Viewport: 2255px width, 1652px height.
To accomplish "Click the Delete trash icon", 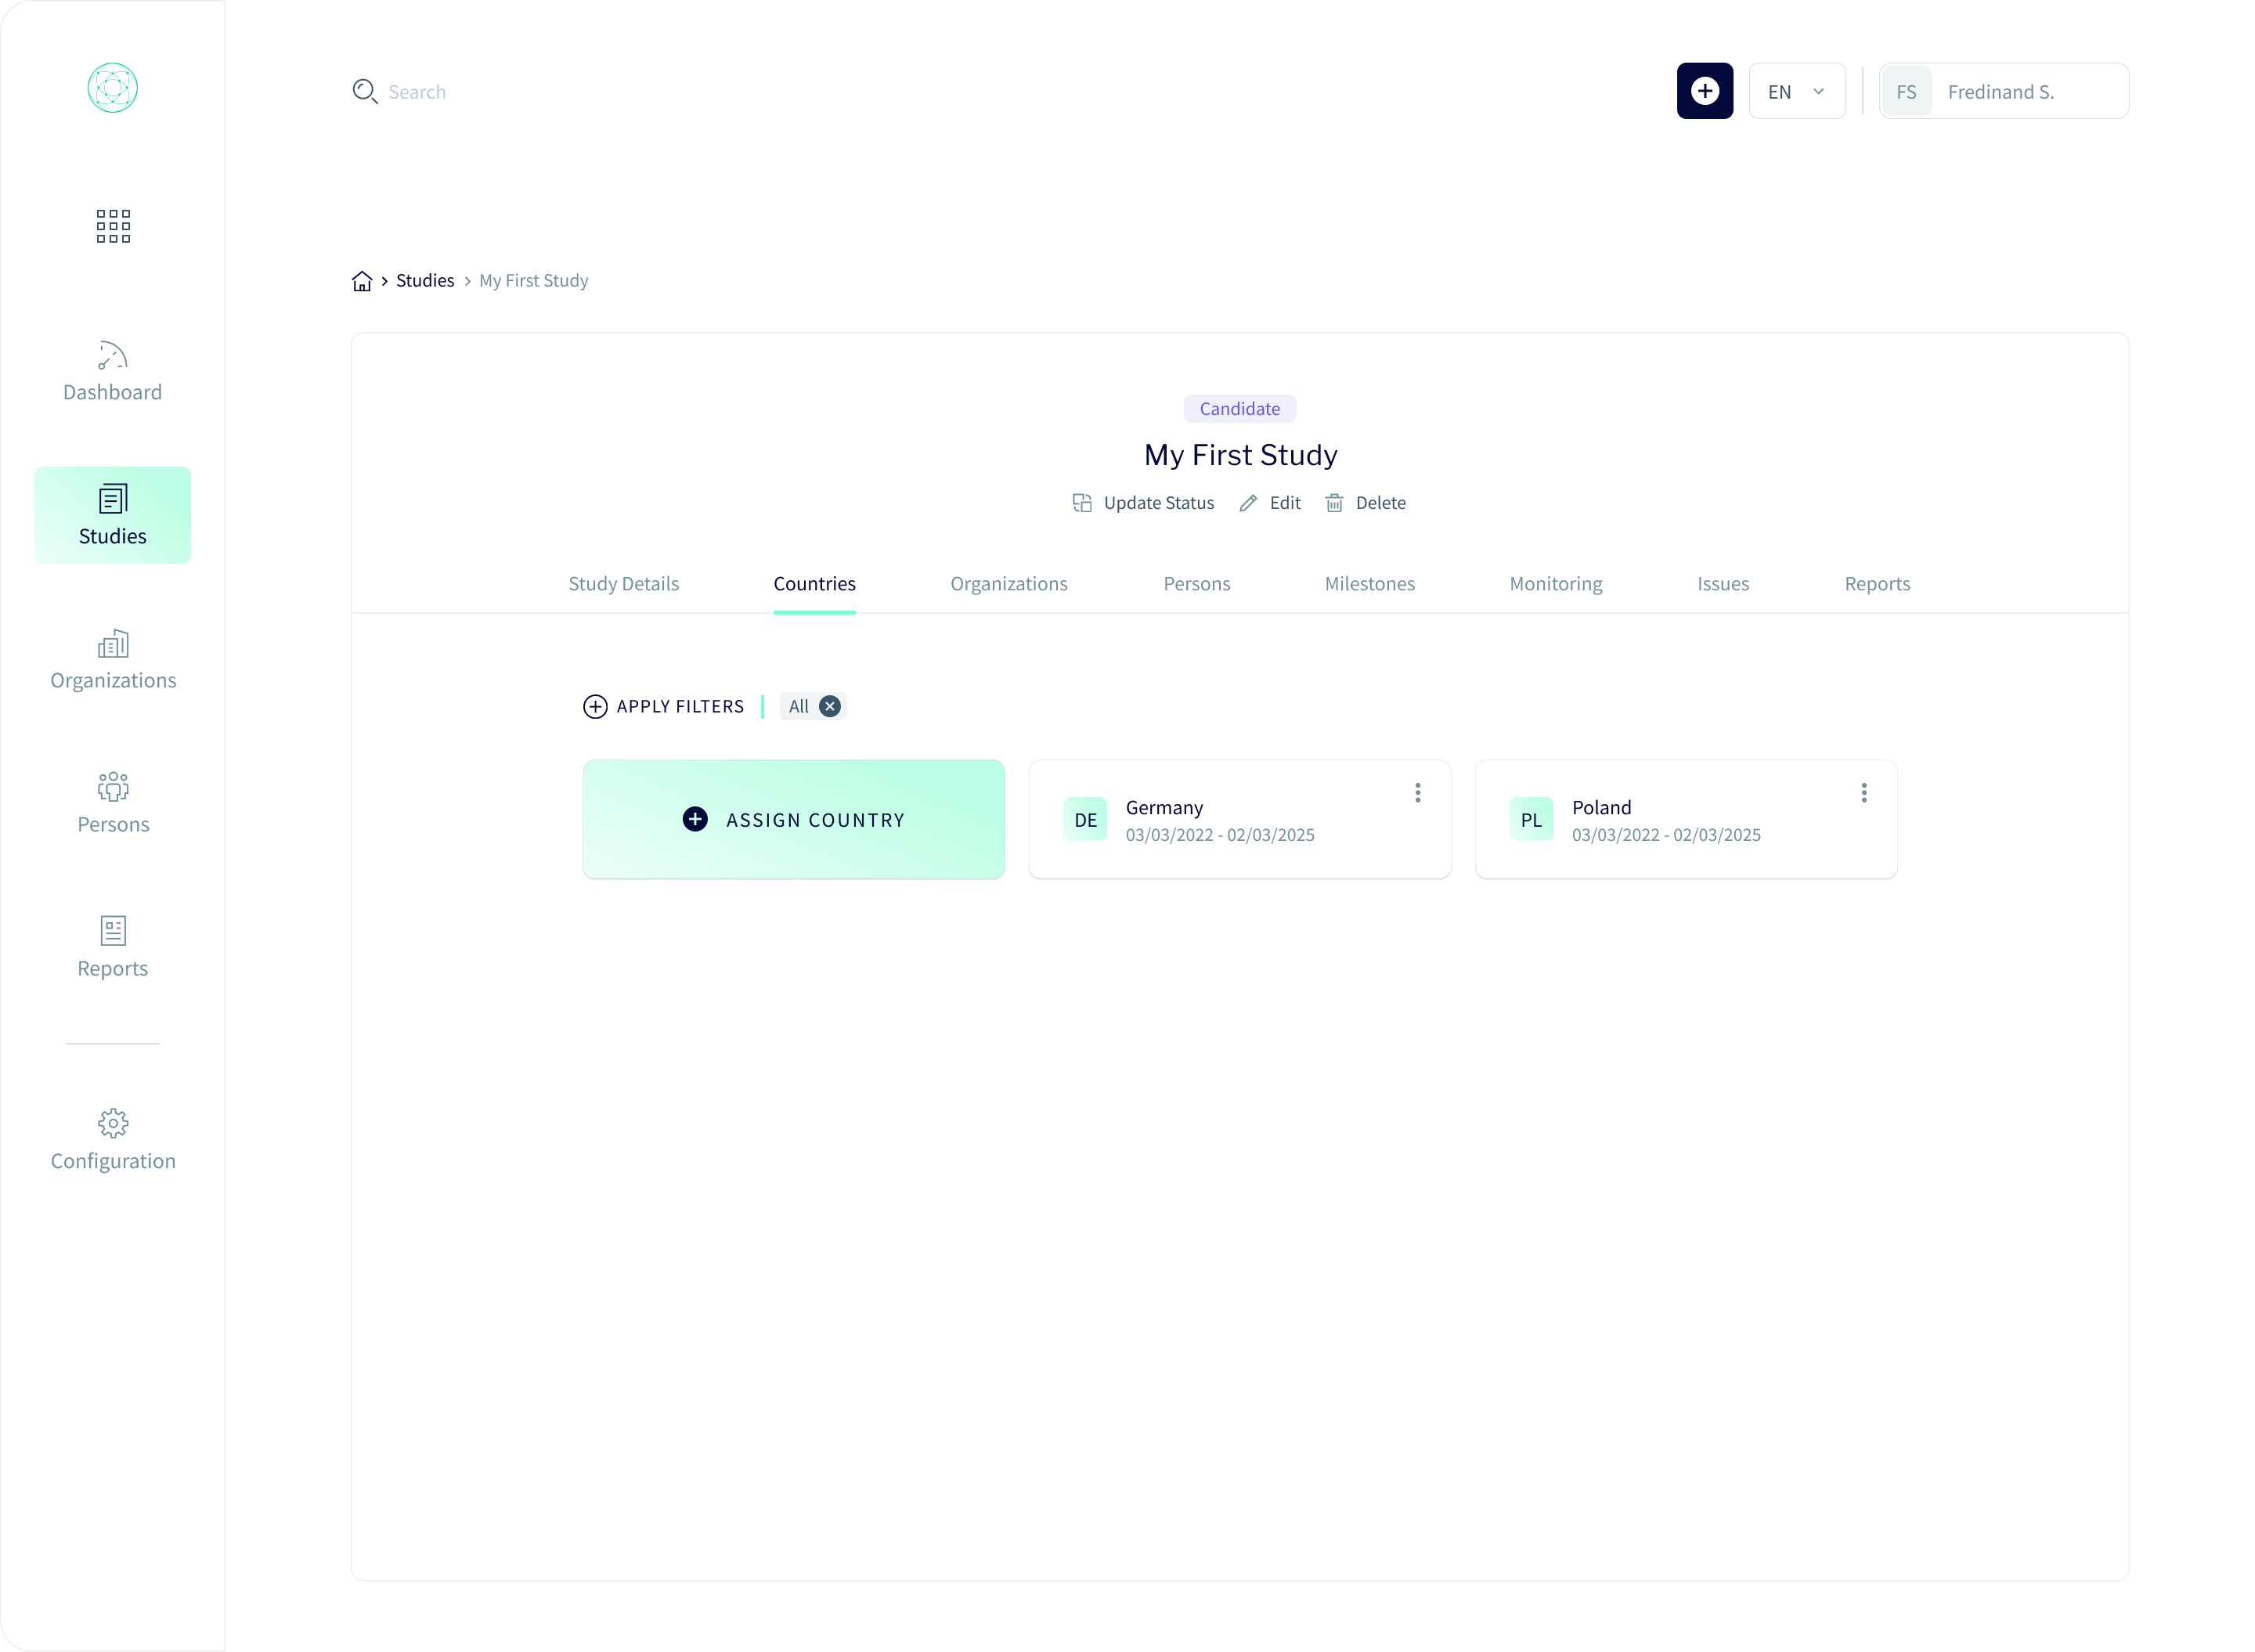I will [x=1333, y=502].
